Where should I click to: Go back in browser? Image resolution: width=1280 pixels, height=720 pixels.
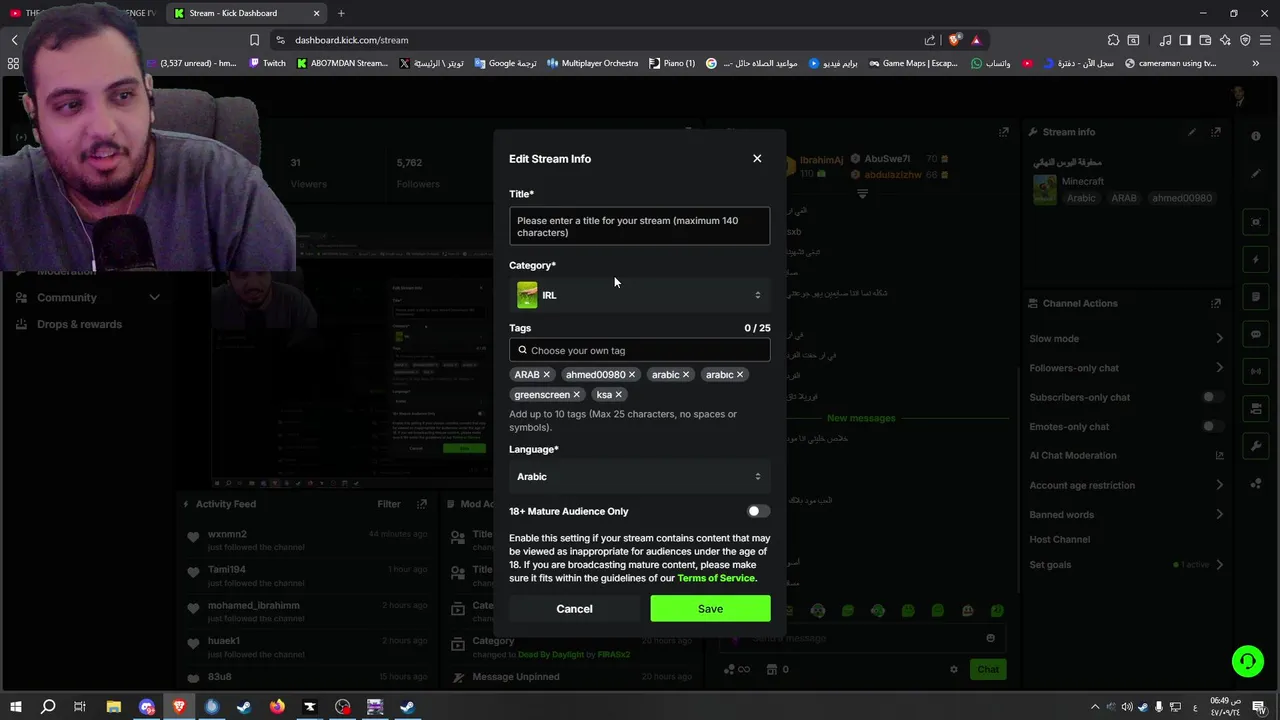coord(14,40)
